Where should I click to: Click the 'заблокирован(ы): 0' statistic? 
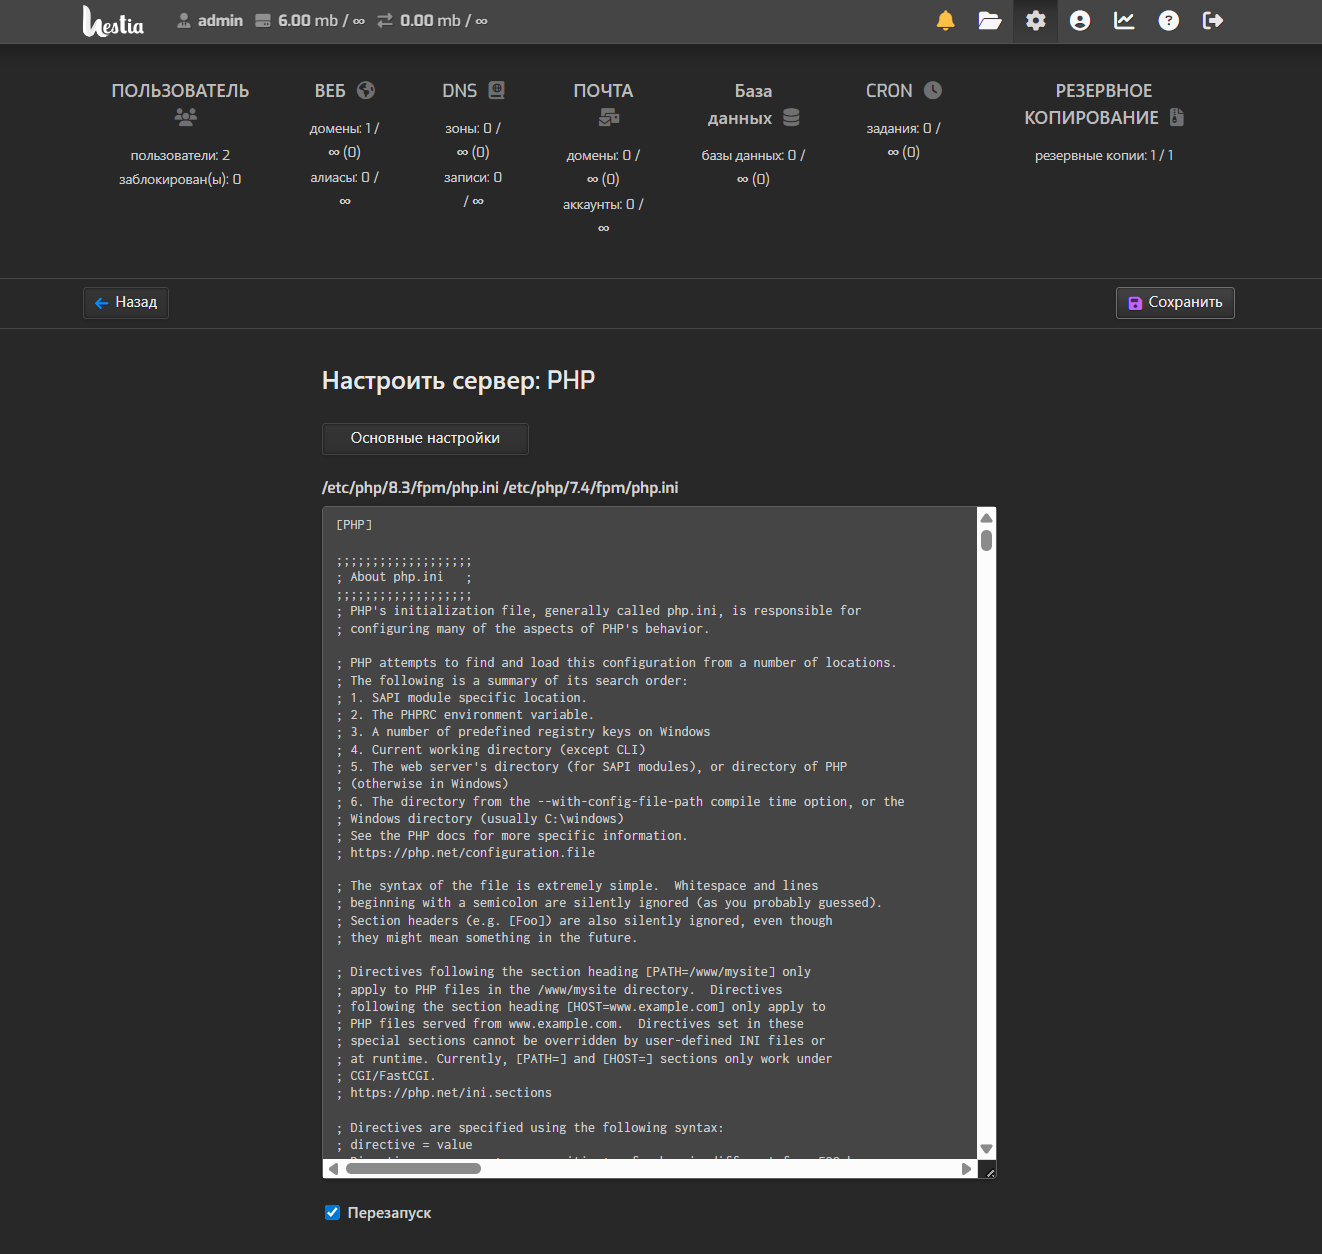click(180, 180)
